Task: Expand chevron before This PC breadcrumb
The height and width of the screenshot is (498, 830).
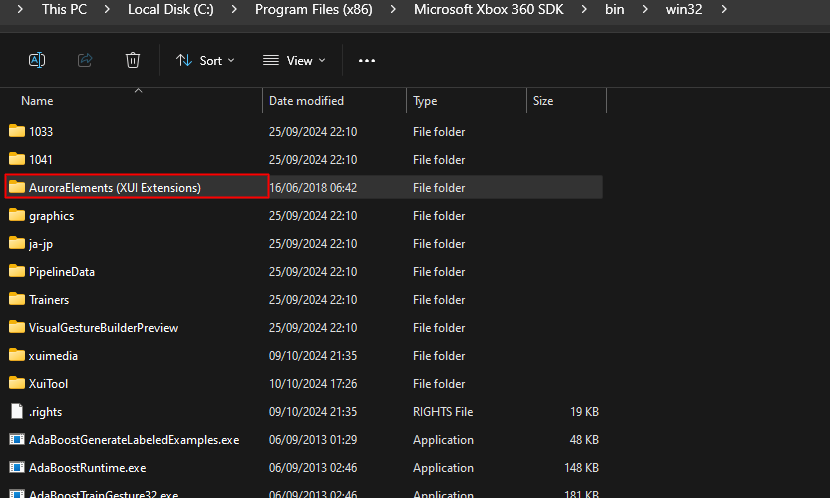Action: pos(20,10)
